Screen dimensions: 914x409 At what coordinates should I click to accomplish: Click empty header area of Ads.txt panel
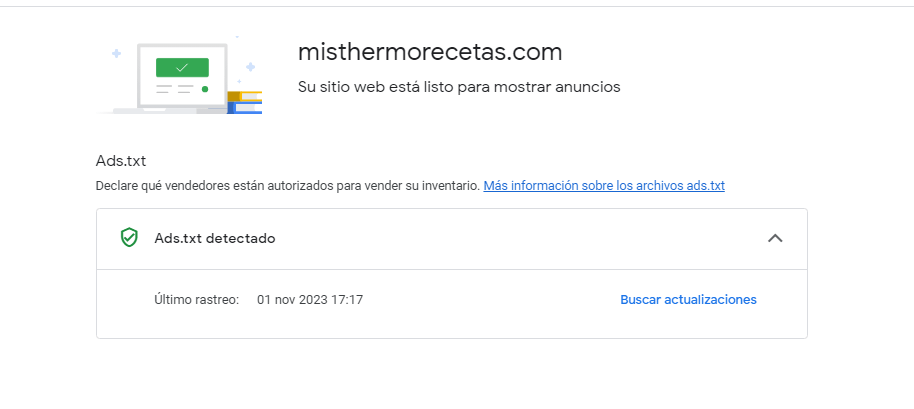pyautogui.click(x=519, y=238)
